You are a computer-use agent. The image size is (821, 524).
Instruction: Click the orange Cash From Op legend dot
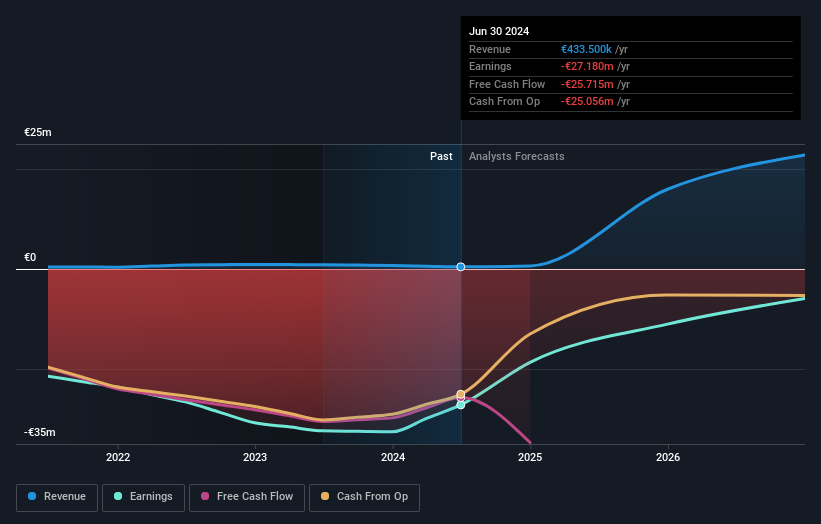coord(325,496)
